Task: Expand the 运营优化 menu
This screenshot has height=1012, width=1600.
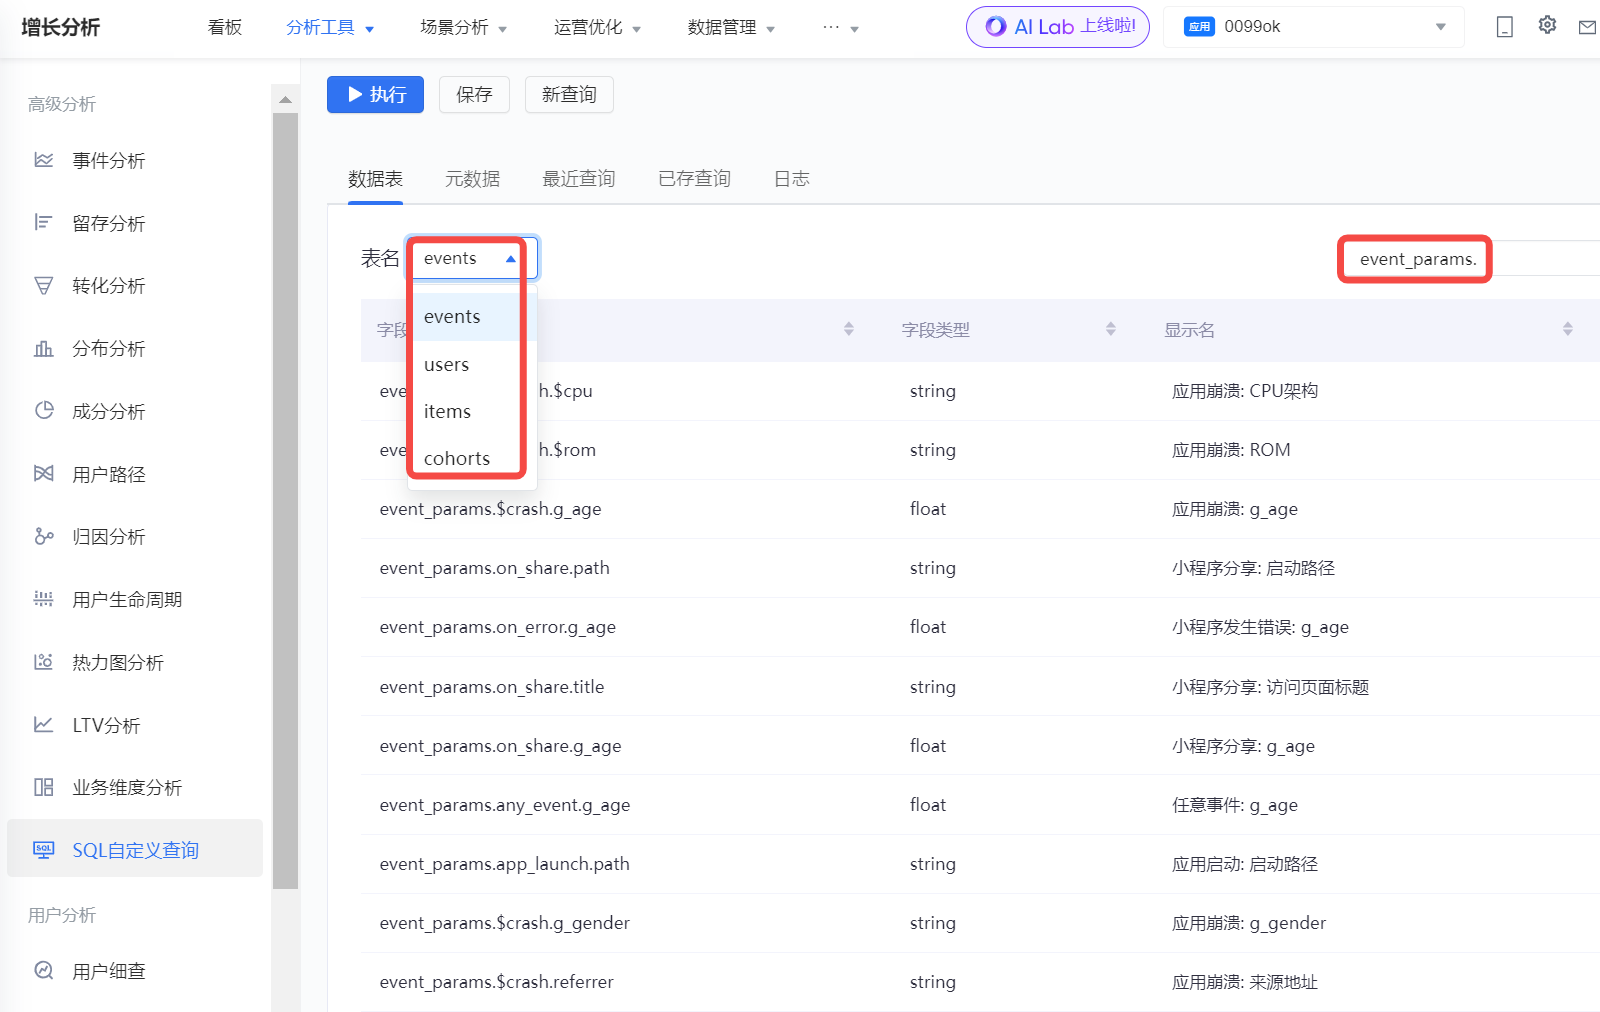Action: [598, 27]
